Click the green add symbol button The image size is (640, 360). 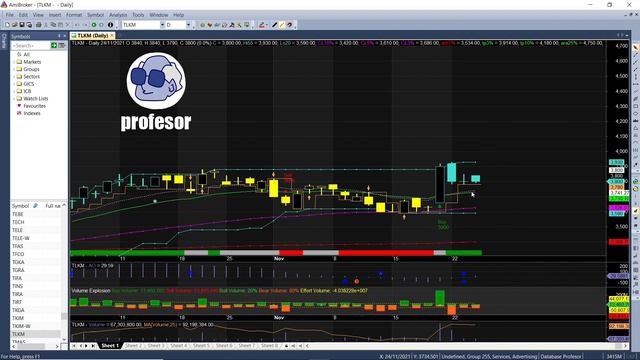pos(54,45)
